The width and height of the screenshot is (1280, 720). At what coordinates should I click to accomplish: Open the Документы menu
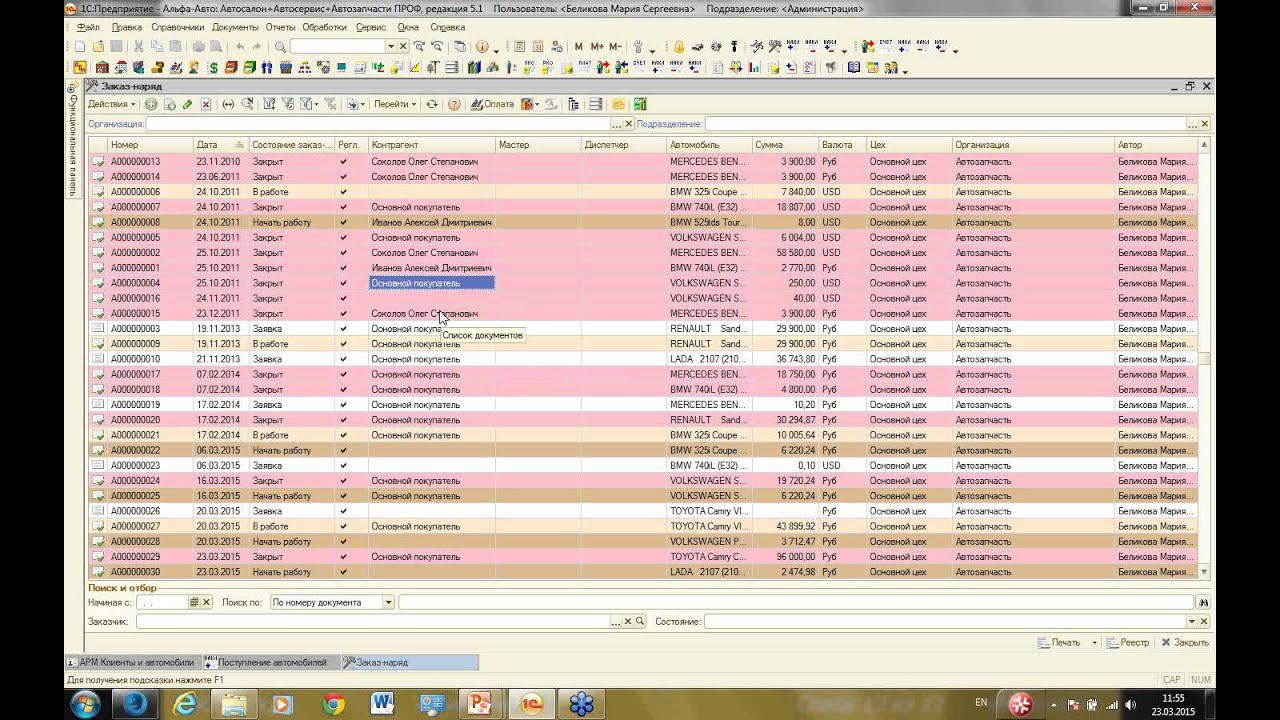point(235,27)
